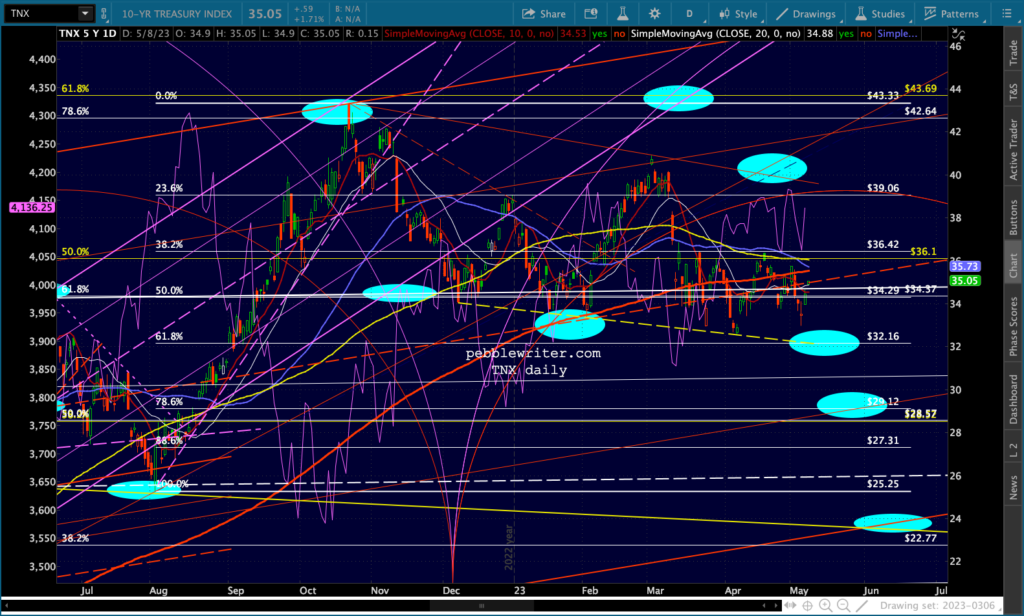The width and height of the screenshot is (1024, 616).
Task: Click the bottom horizontal chart scrollbar thumb
Action: pos(481,606)
